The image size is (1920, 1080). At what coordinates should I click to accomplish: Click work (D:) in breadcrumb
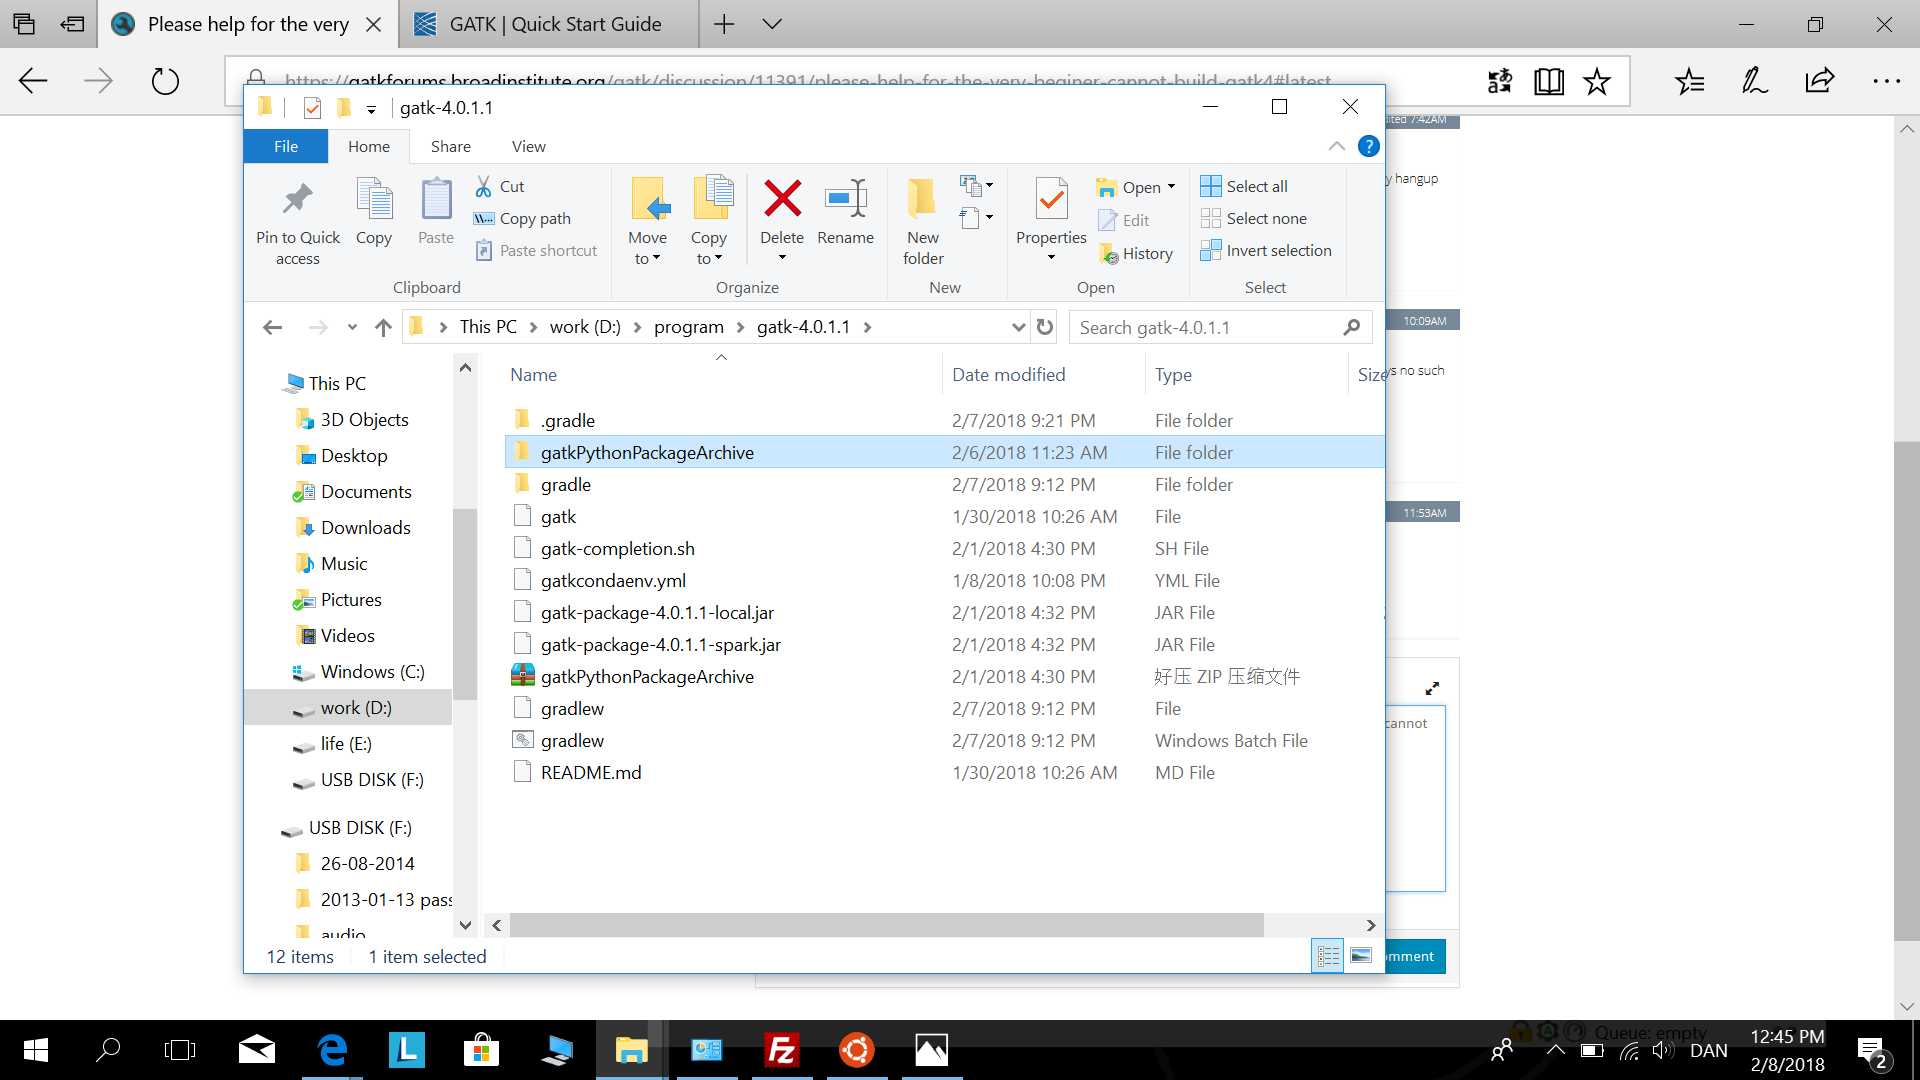pyautogui.click(x=585, y=327)
